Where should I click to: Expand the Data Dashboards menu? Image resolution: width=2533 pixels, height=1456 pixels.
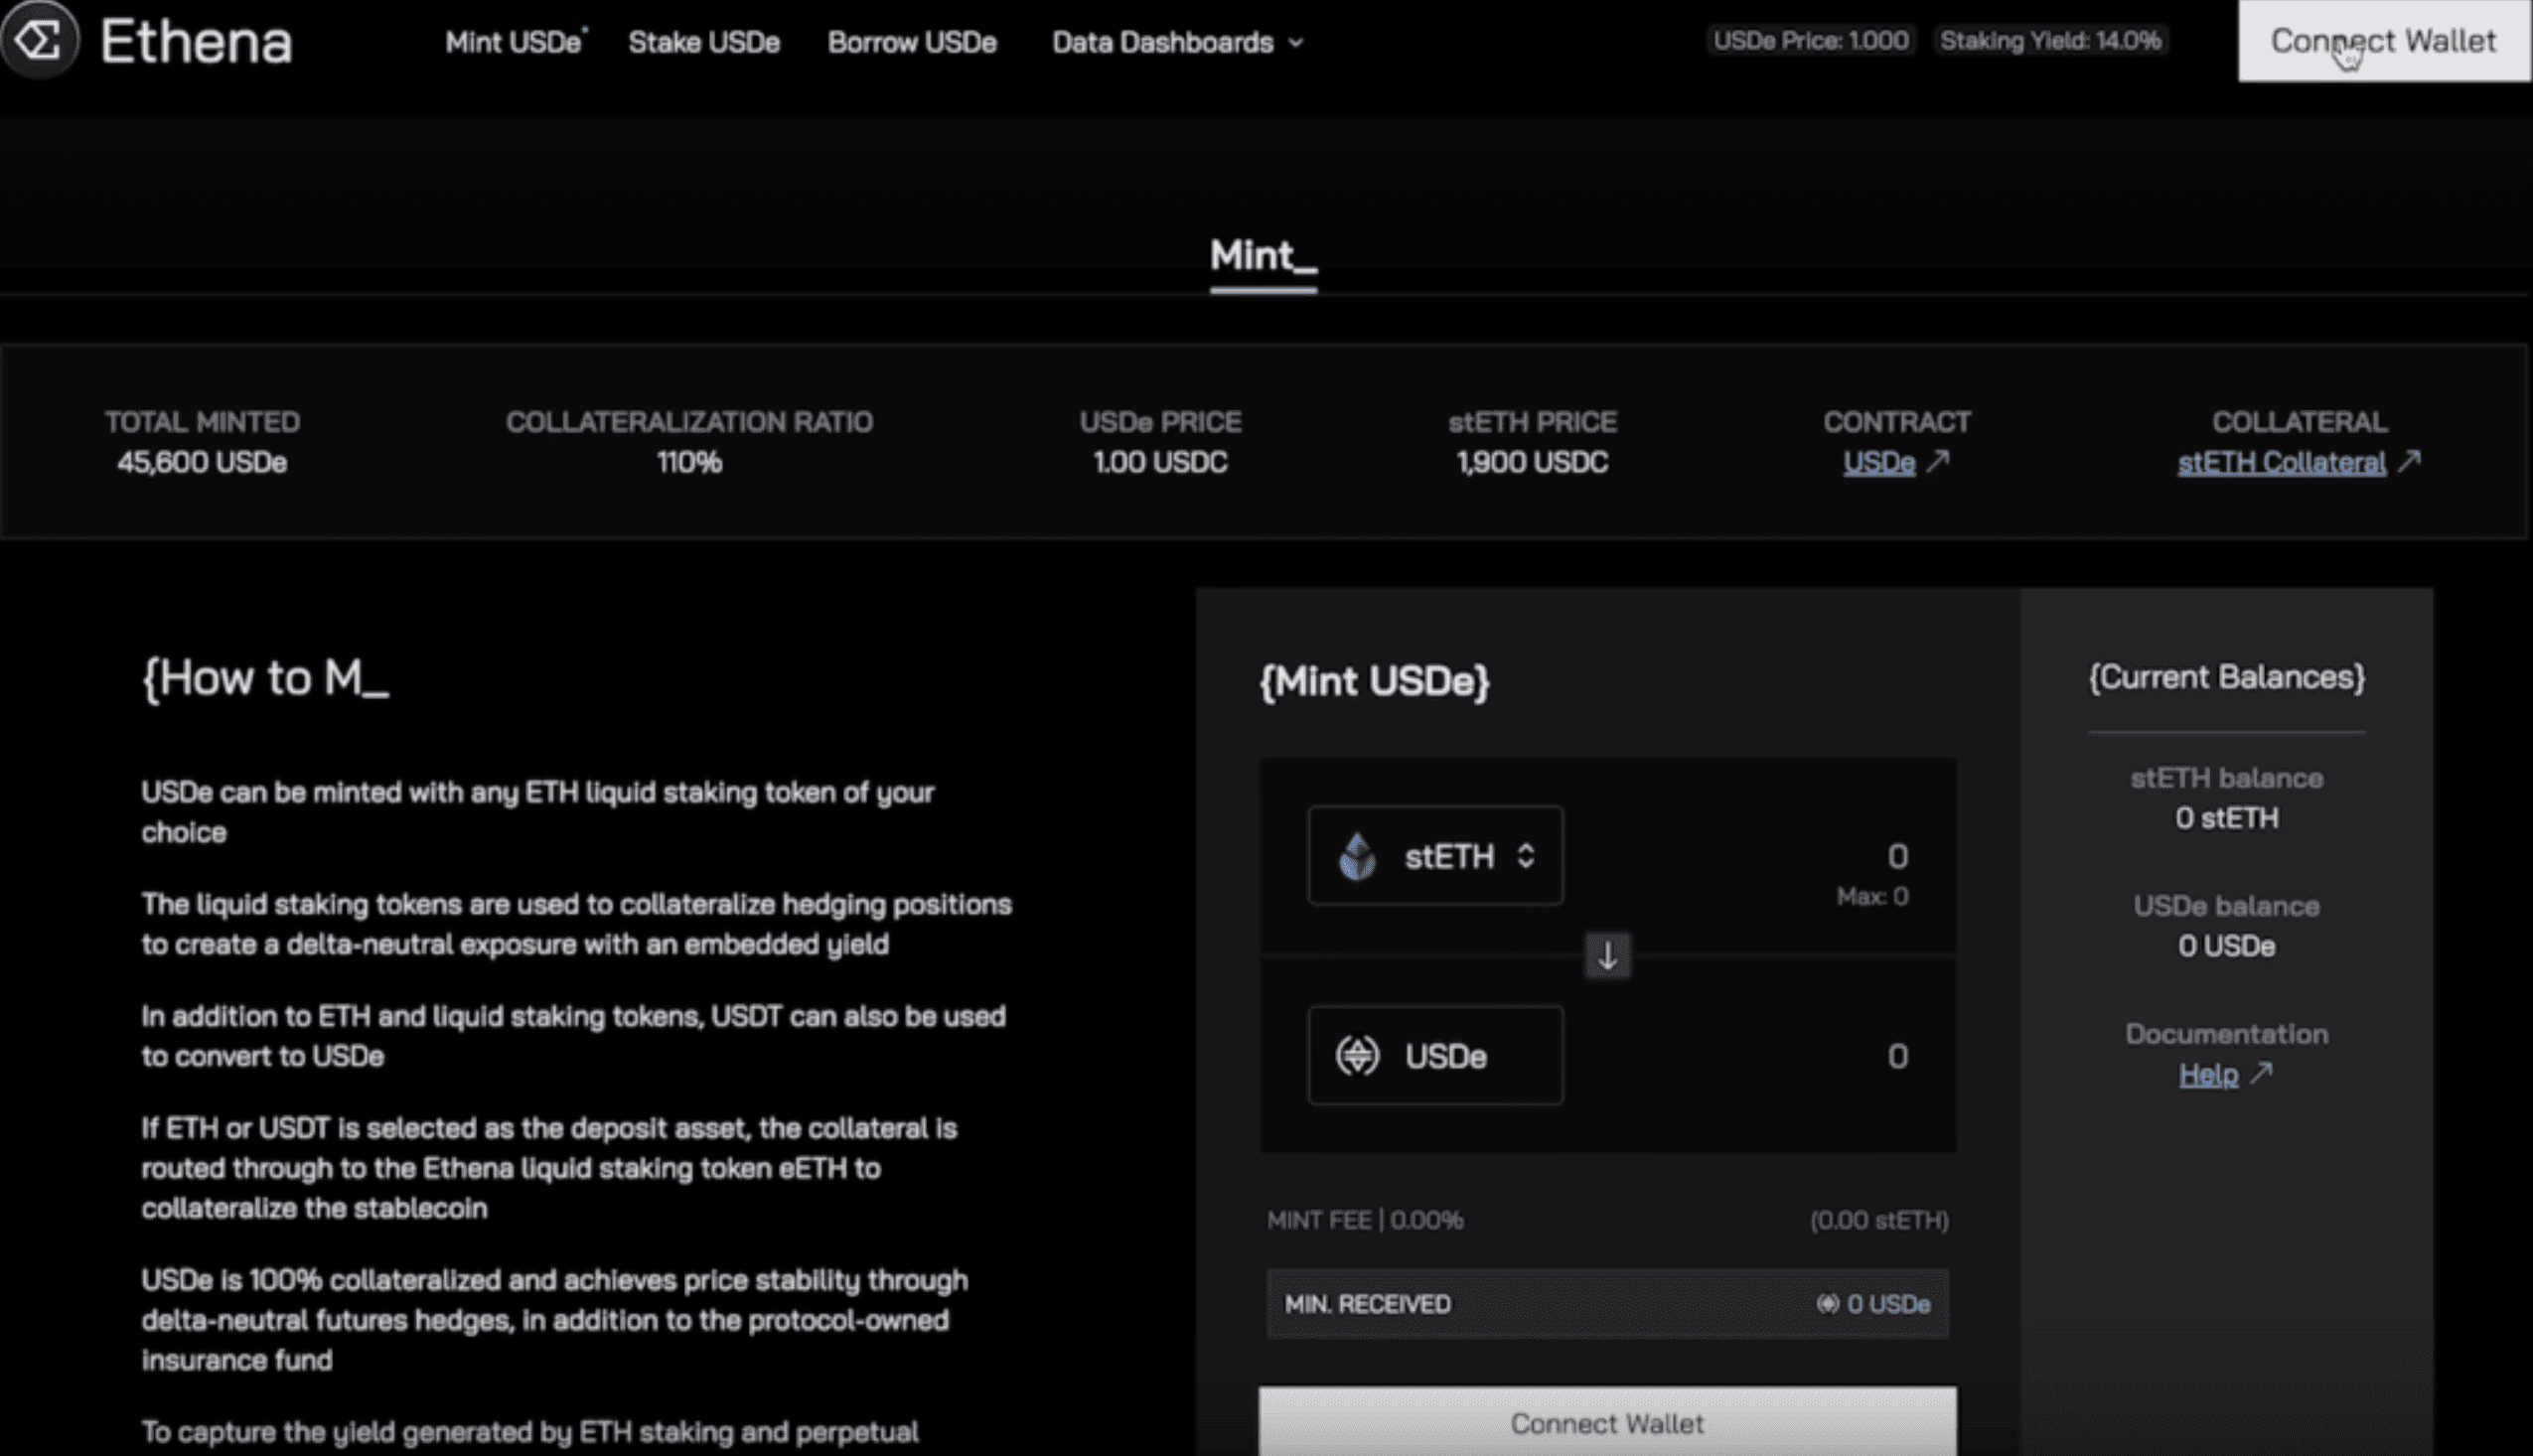click(1162, 42)
